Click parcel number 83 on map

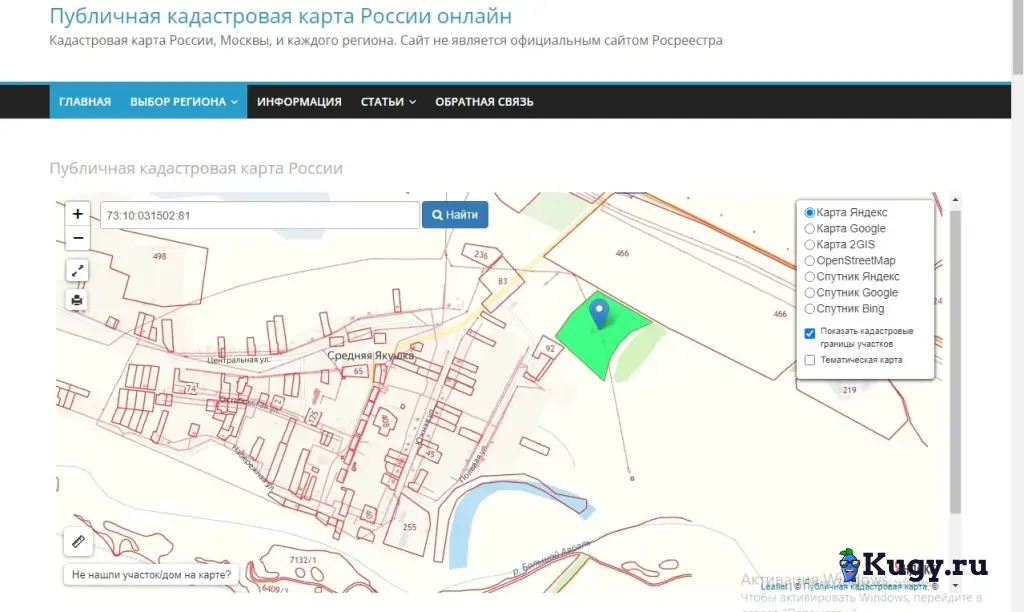pyautogui.click(x=502, y=281)
